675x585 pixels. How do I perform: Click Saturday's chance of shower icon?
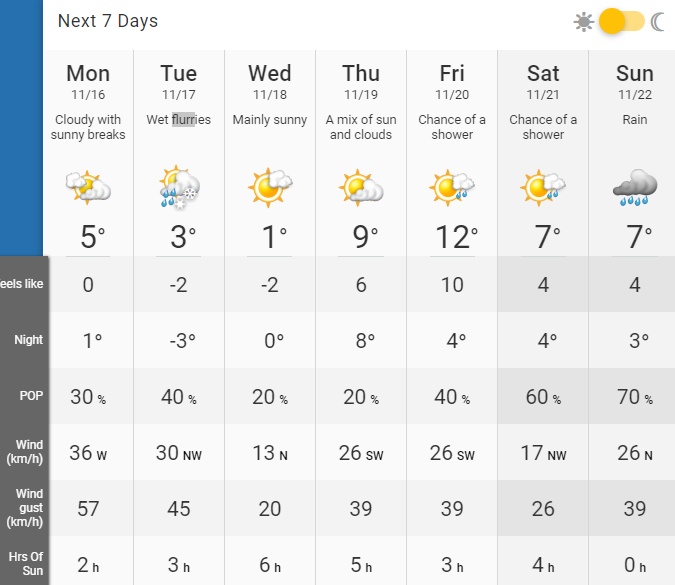tap(543, 187)
